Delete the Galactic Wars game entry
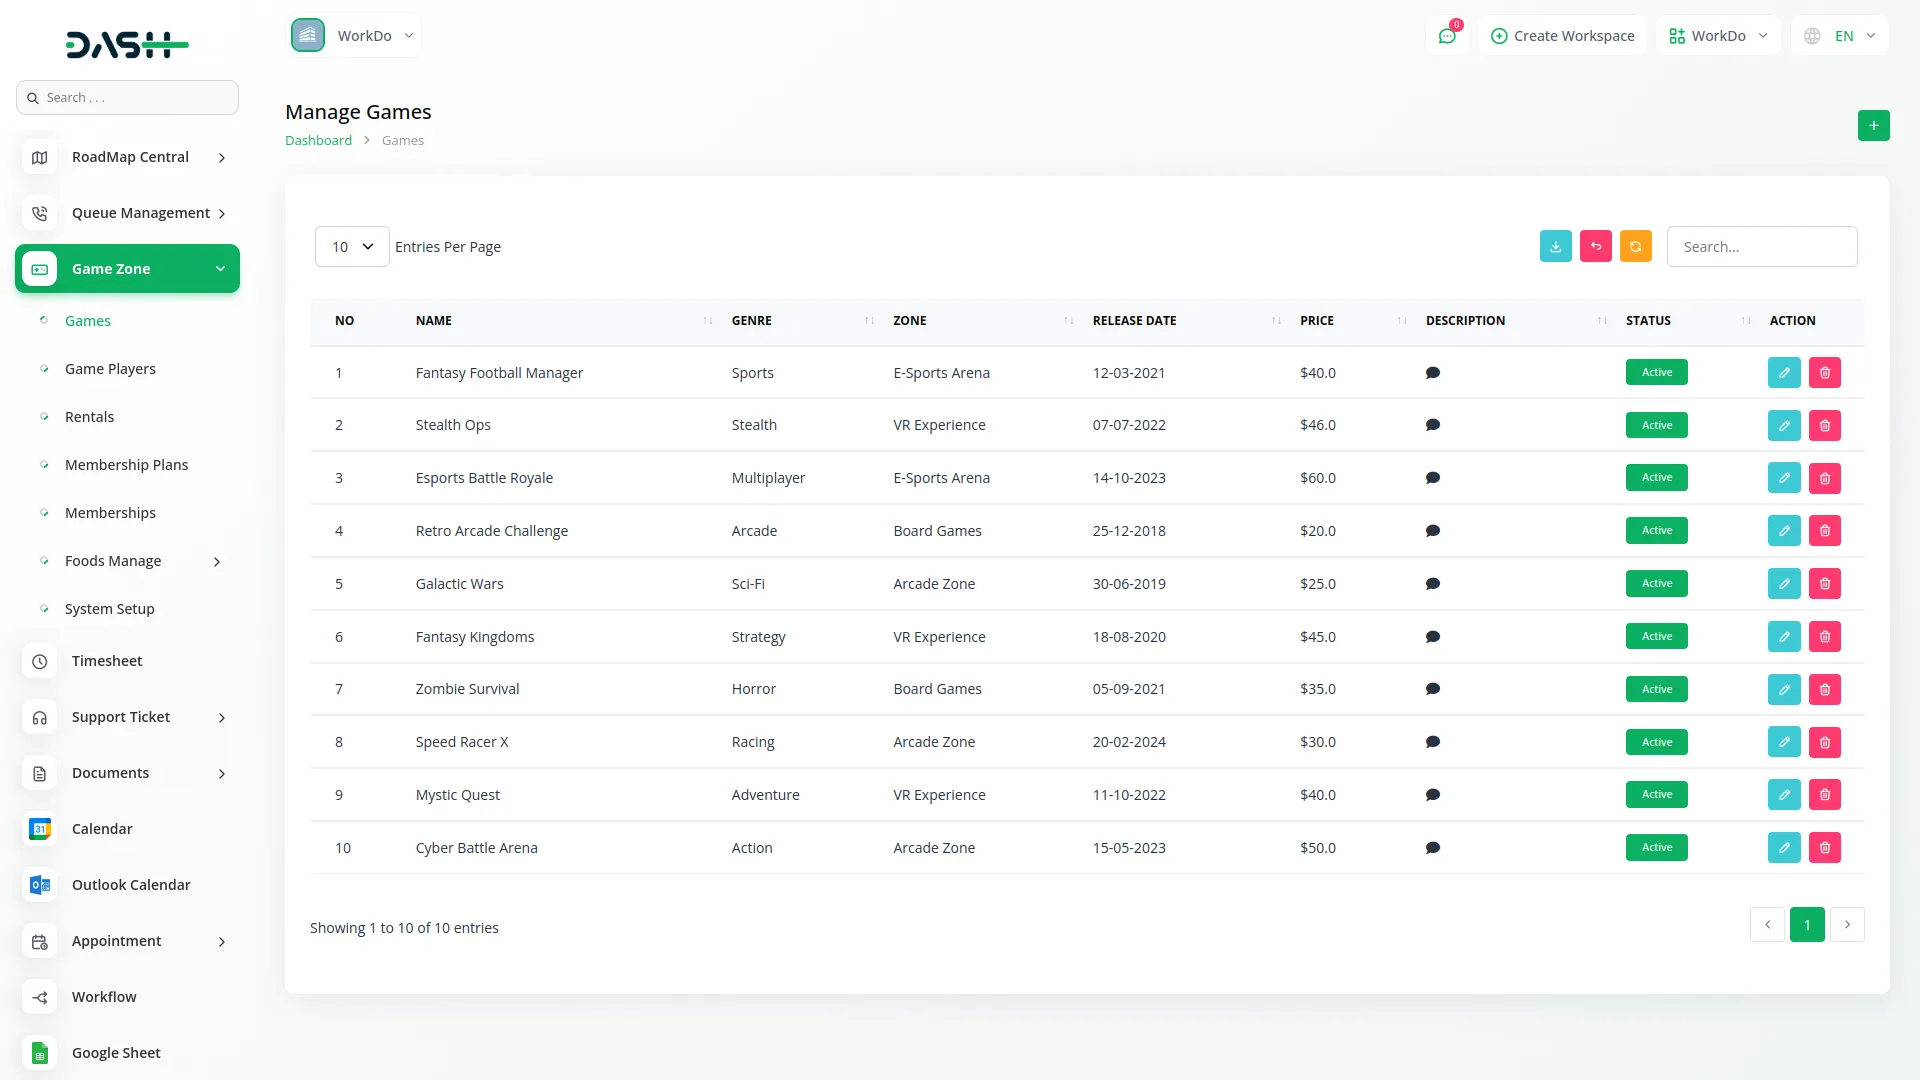Screen dimensions: 1920x1080 coord(1824,584)
